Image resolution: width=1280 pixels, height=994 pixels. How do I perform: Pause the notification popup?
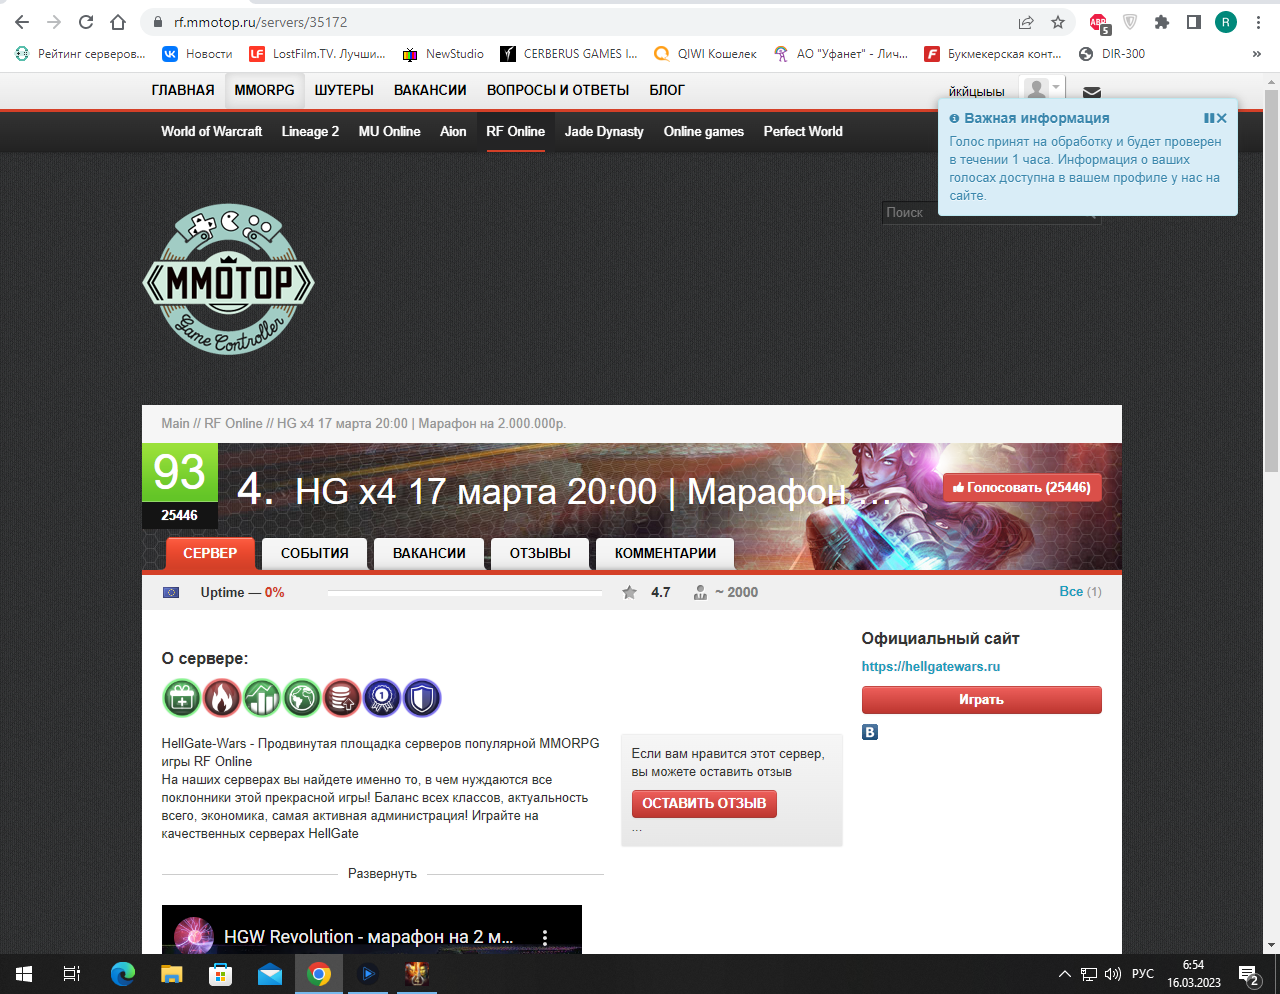click(x=1209, y=118)
